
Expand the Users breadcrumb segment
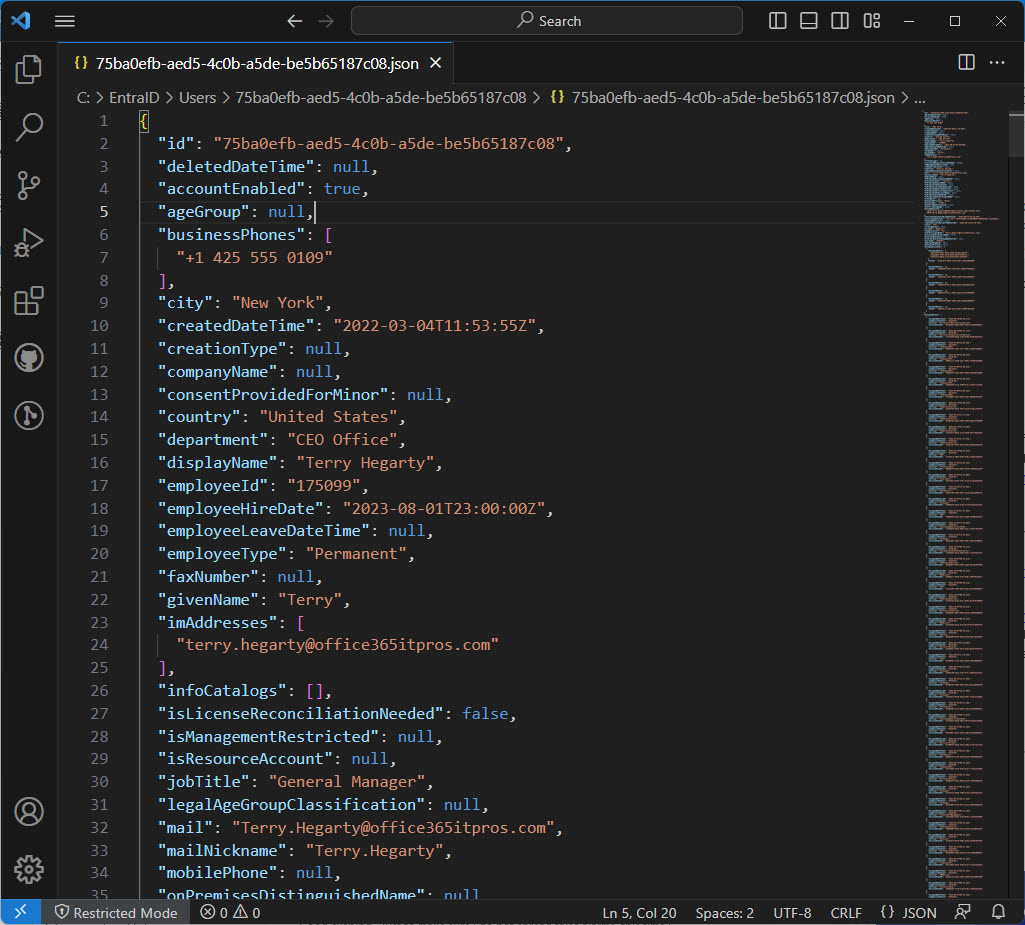(x=197, y=98)
